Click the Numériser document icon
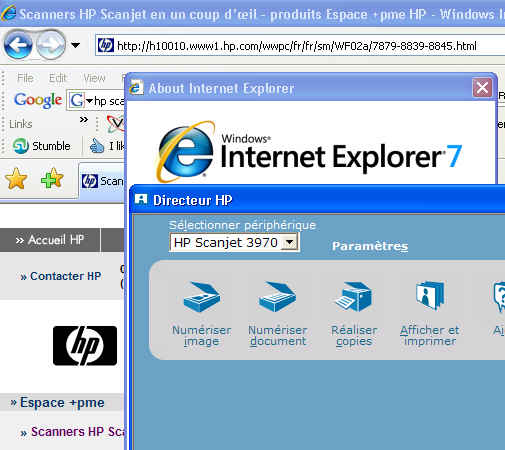The height and width of the screenshot is (450, 505). pyautogui.click(x=277, y=296)
